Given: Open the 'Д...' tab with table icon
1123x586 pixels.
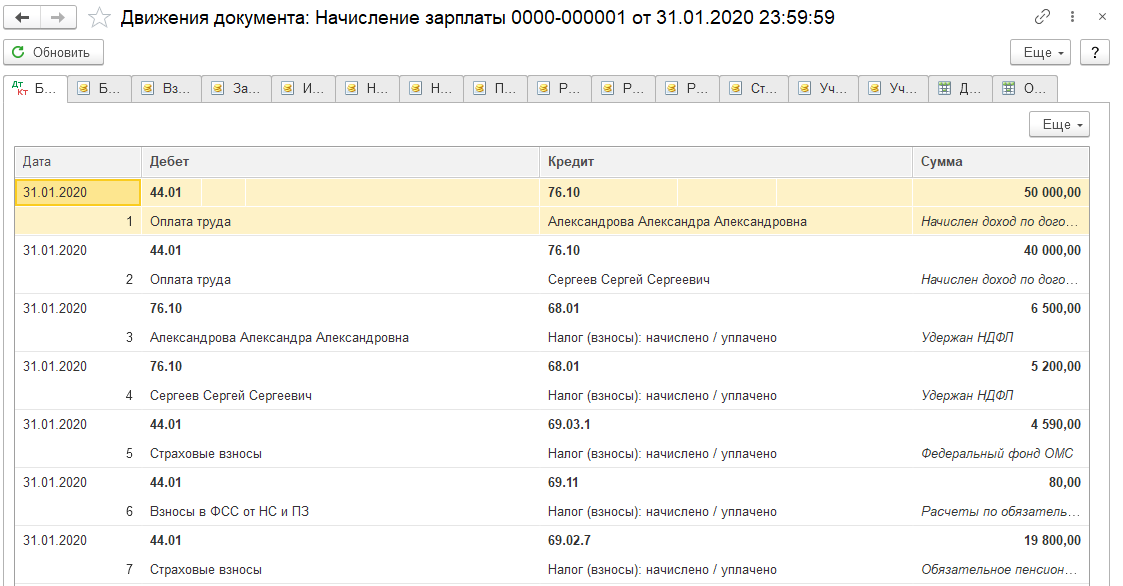Looking at the screenshot, I should tap(960, 89).
